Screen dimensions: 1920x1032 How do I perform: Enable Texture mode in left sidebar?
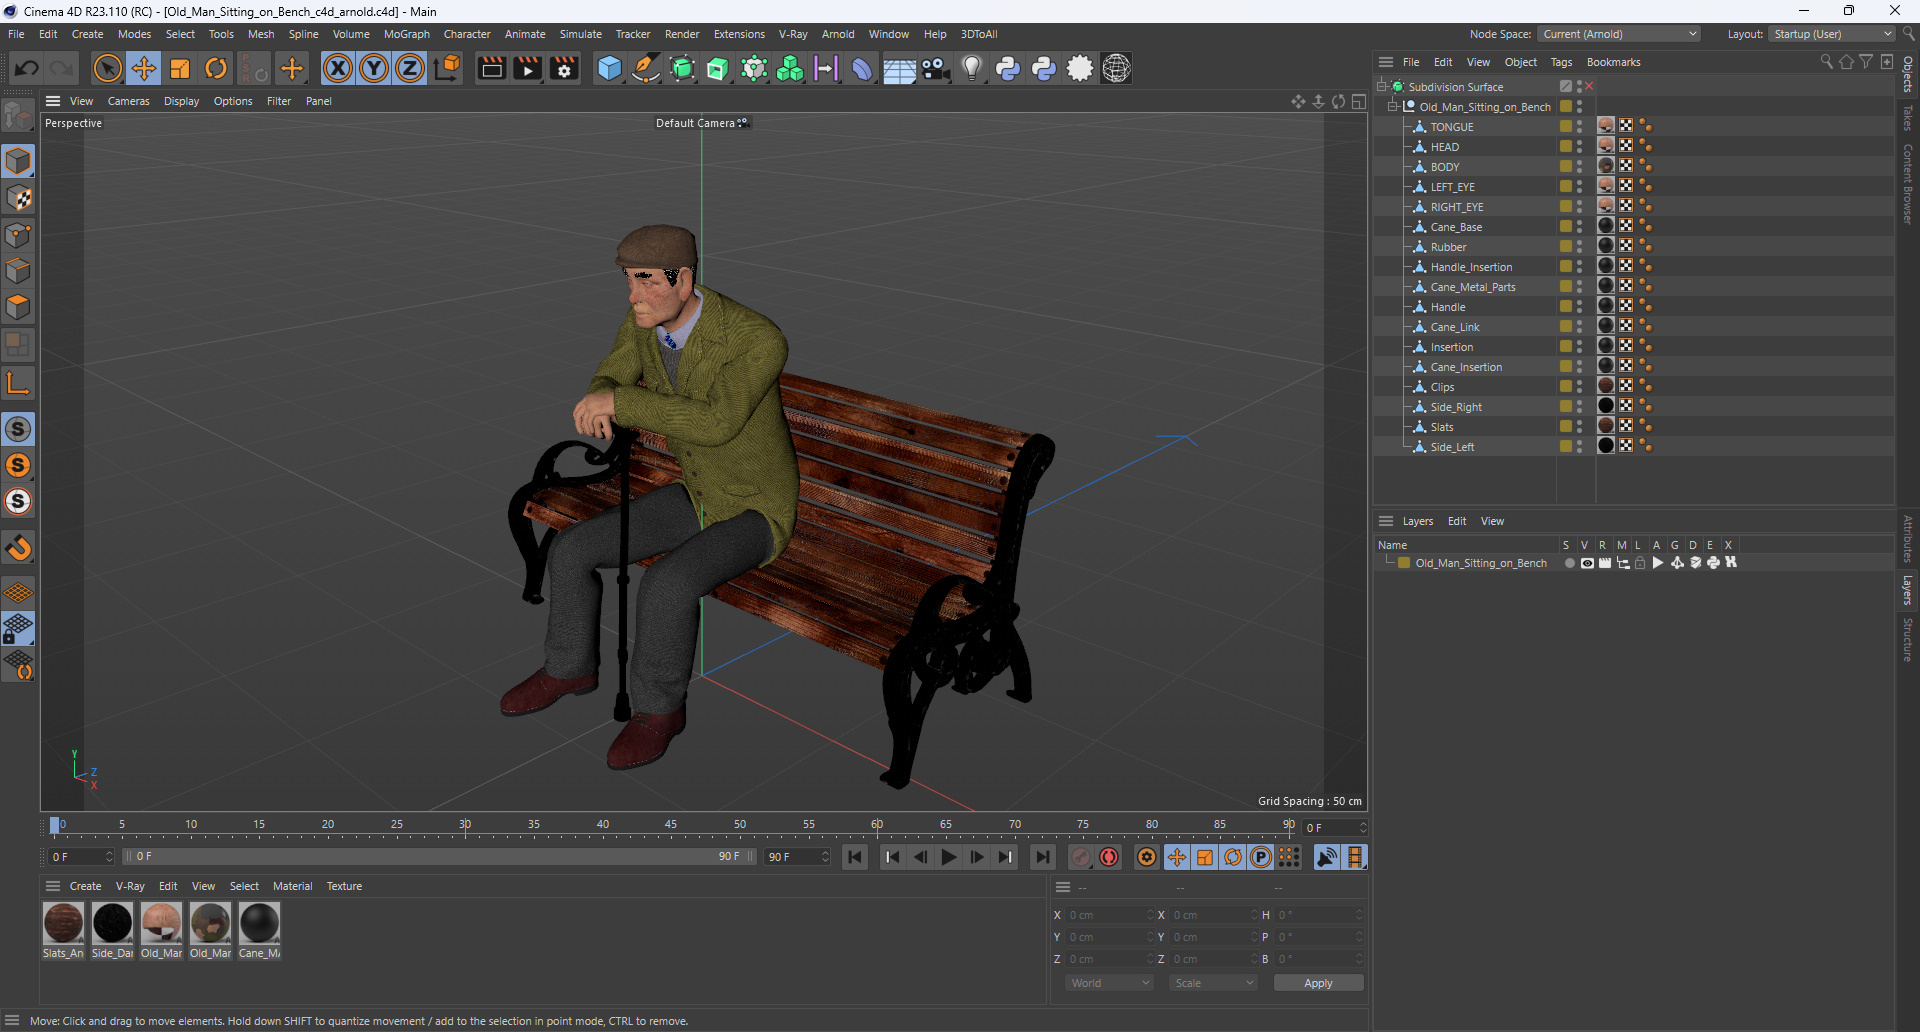tap(18, 198)
